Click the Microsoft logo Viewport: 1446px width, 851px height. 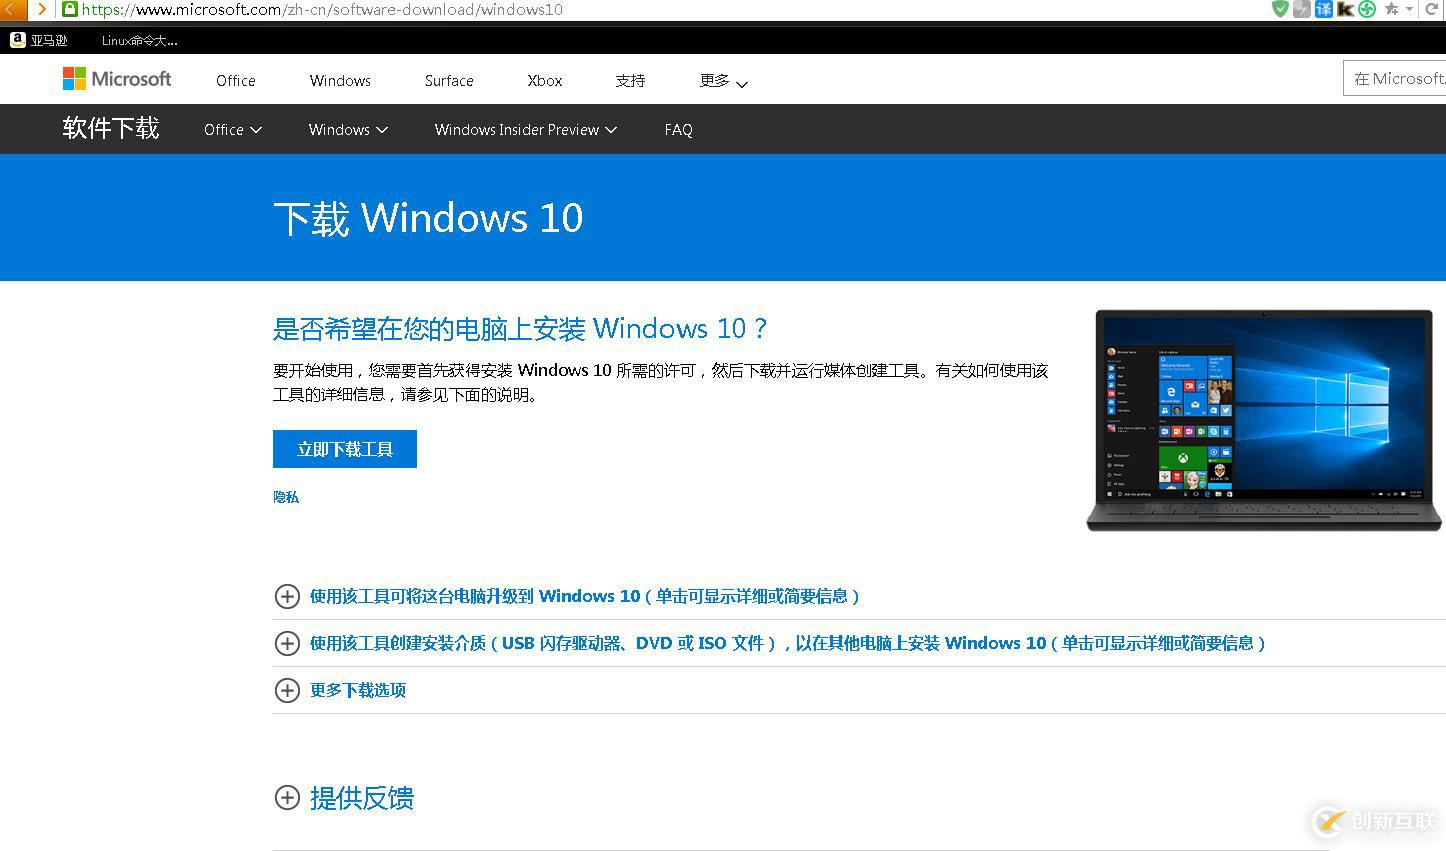point(117,79)
